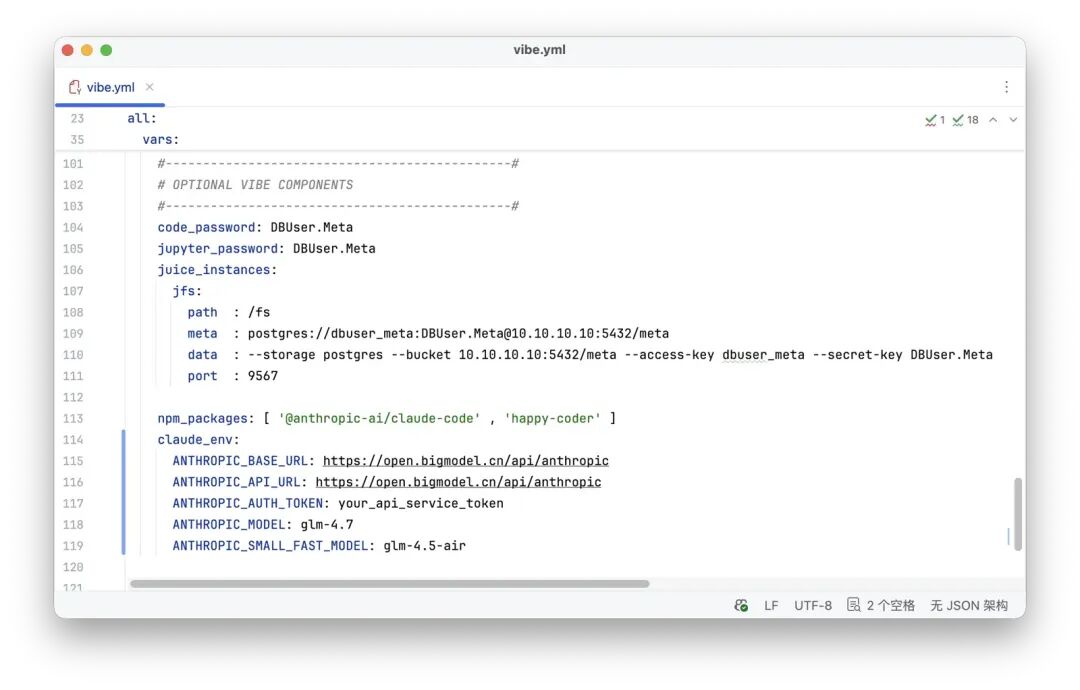Click the 'jfs:' key

[x=187, y=291]
